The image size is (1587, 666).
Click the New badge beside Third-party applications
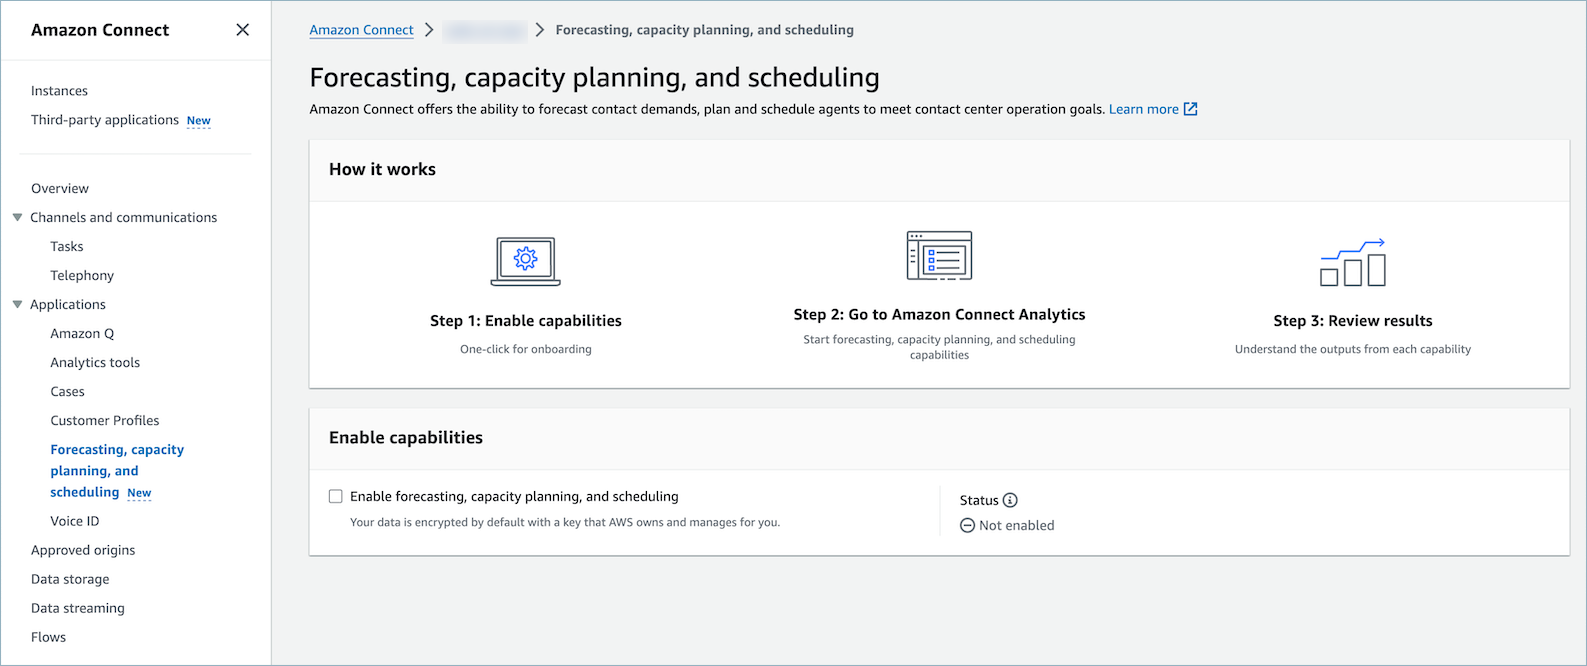tap(198, 120)
